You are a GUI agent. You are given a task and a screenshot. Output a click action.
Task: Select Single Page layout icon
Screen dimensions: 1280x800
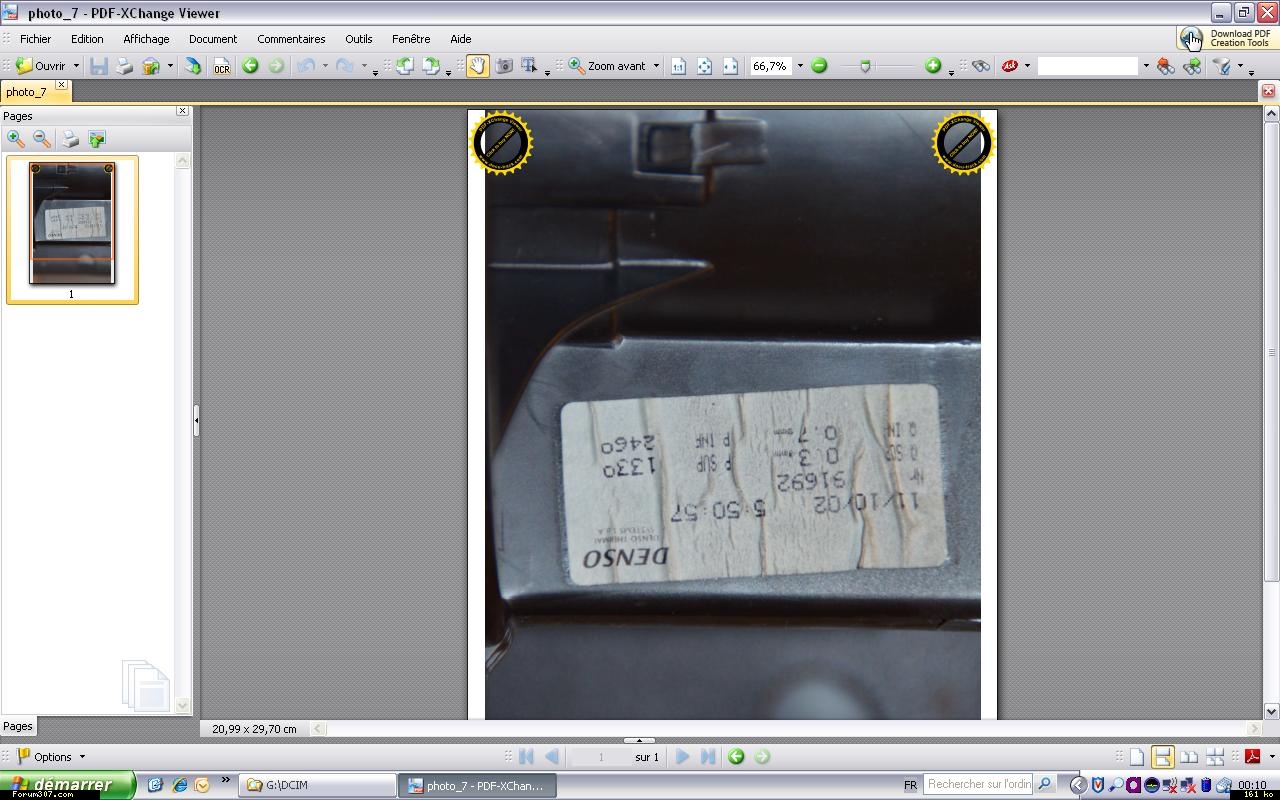point(1136,757)
